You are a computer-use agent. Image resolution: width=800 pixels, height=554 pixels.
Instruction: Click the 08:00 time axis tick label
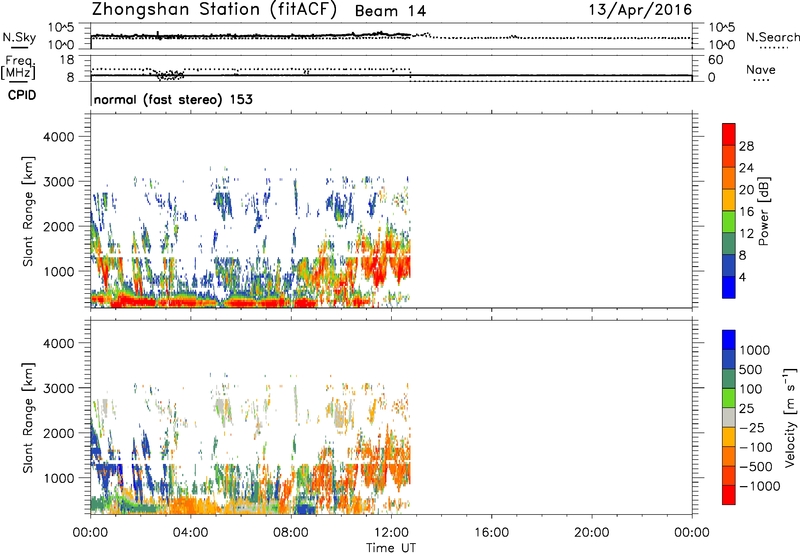[x=291, y=533]
